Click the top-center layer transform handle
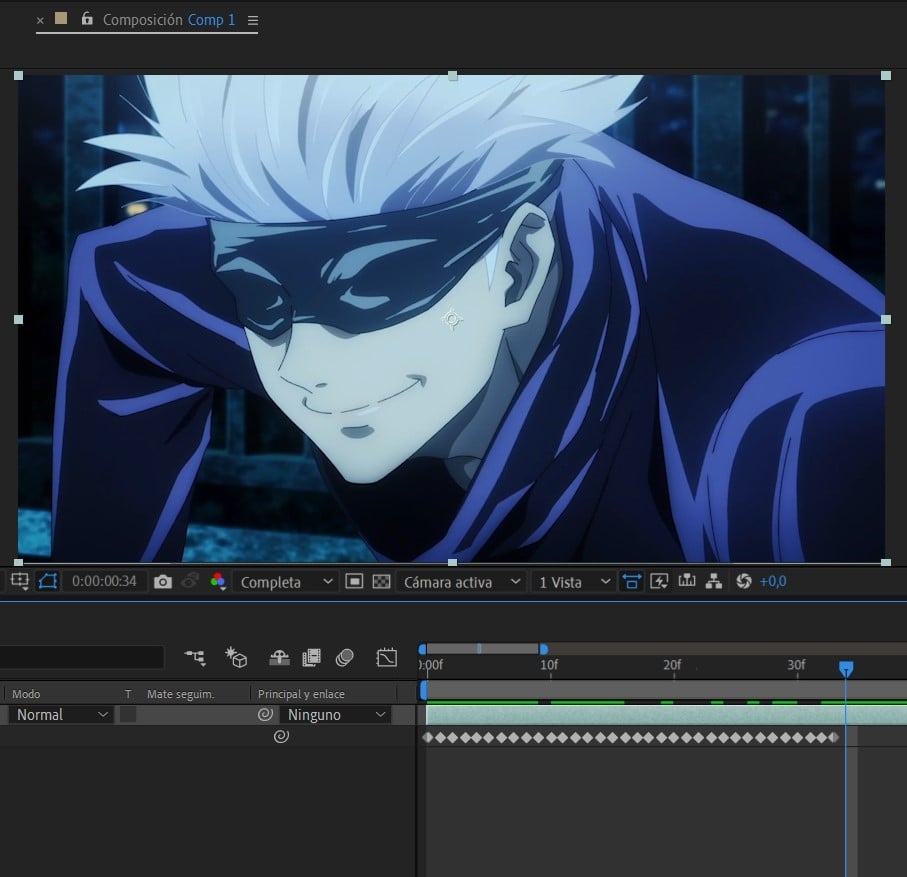This screenshot has height=877, width=907. 452,76
